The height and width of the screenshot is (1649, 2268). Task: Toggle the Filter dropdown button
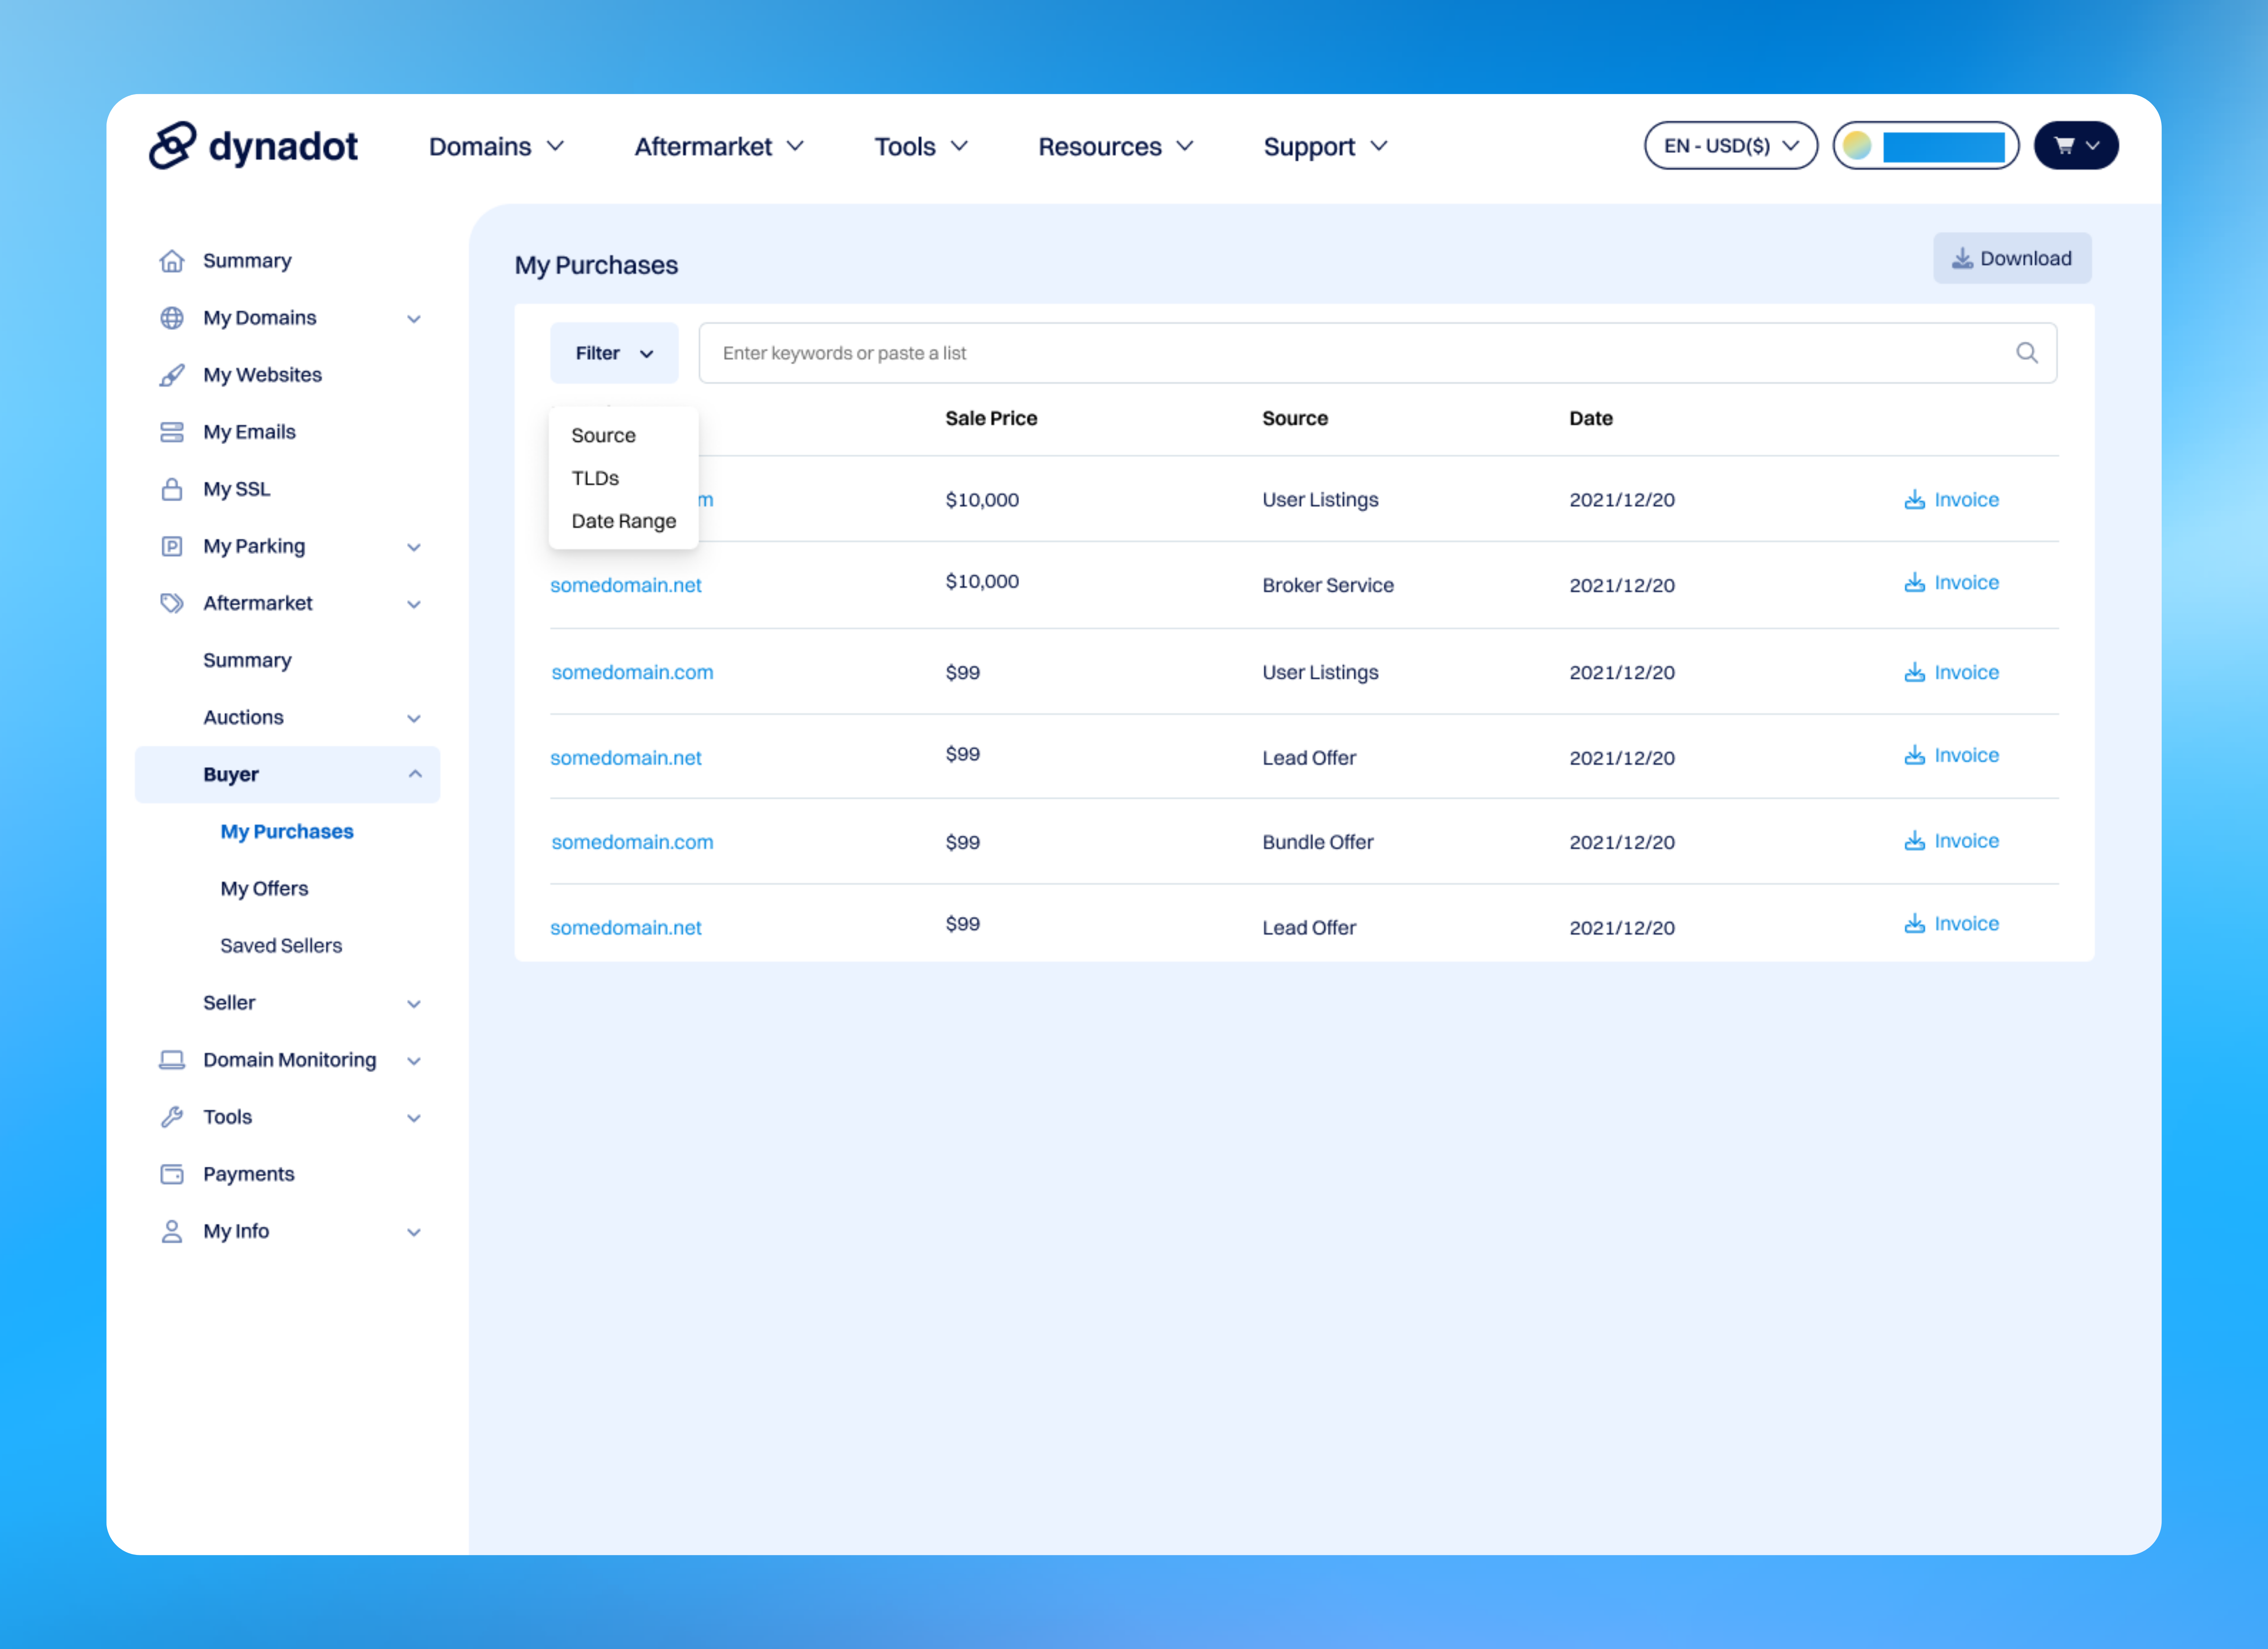(x=614, y=353)
